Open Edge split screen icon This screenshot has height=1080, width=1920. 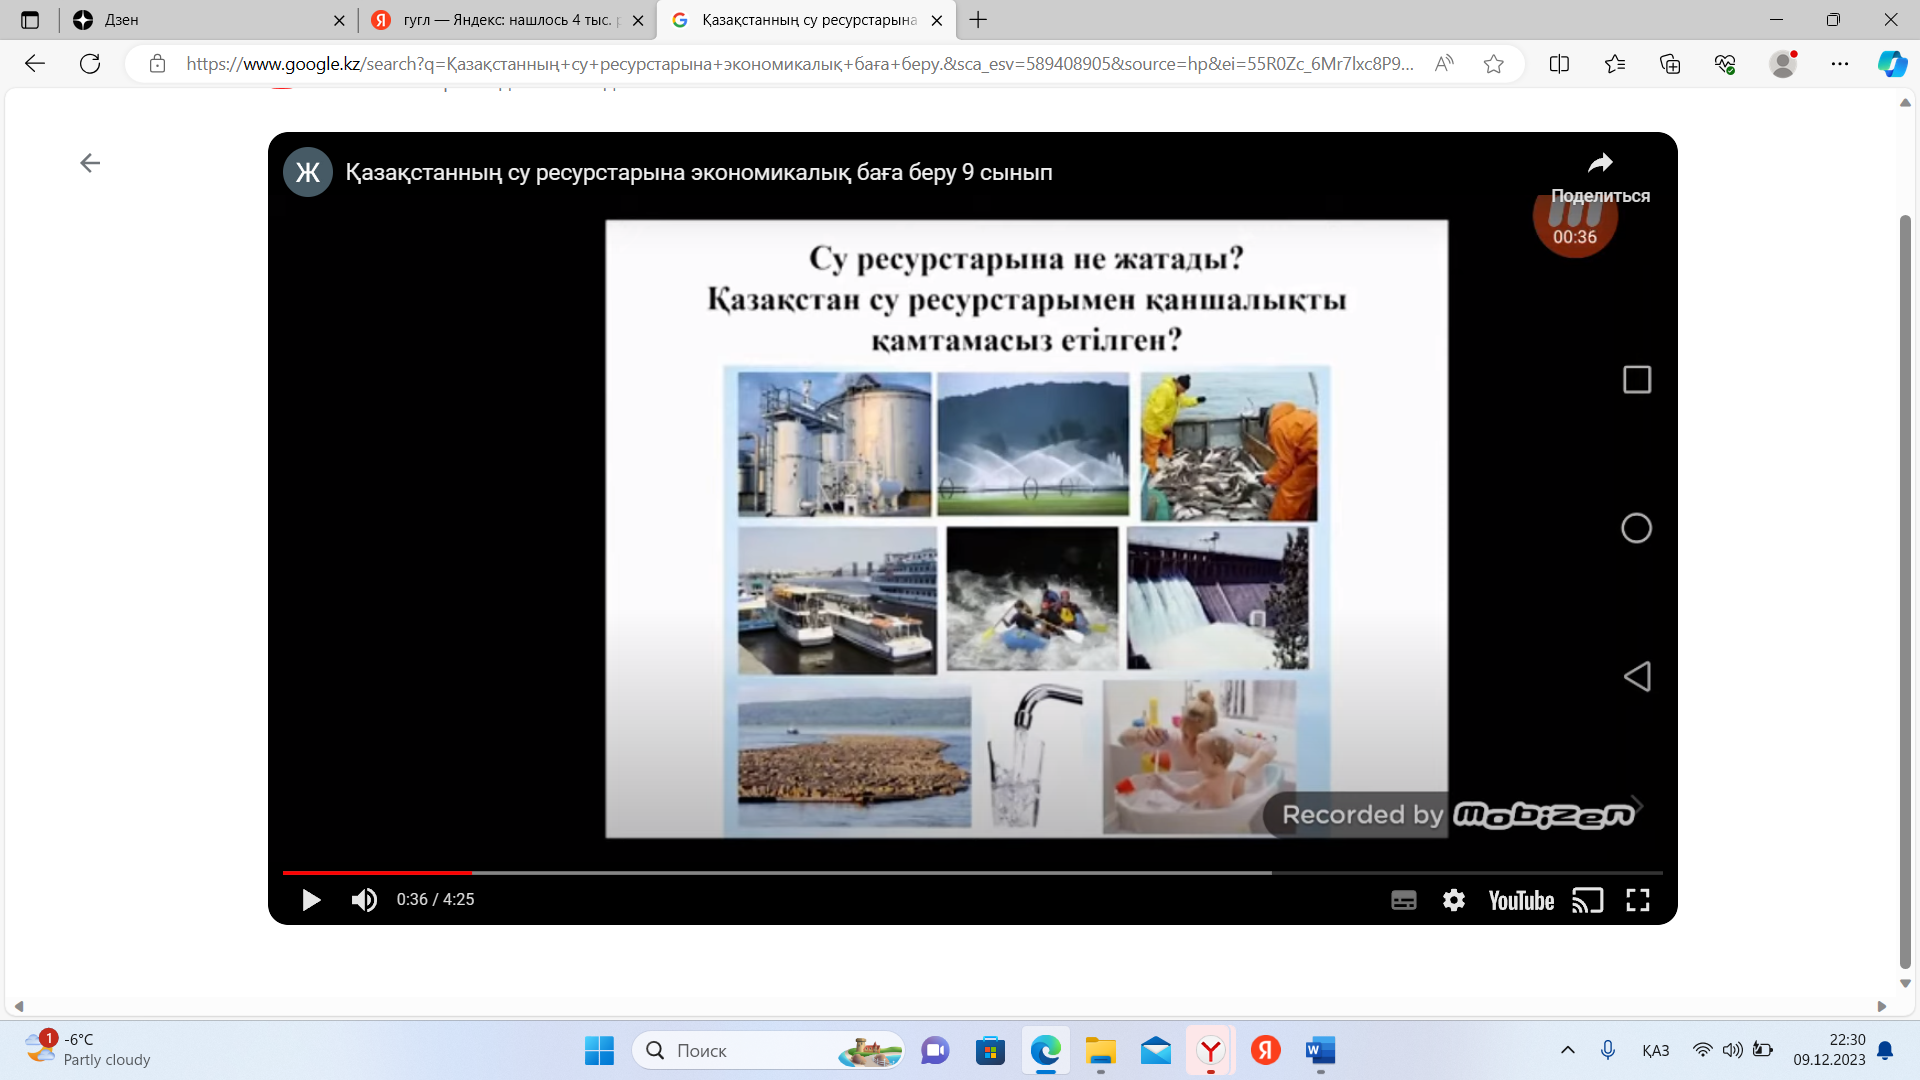coord(1558,64)
